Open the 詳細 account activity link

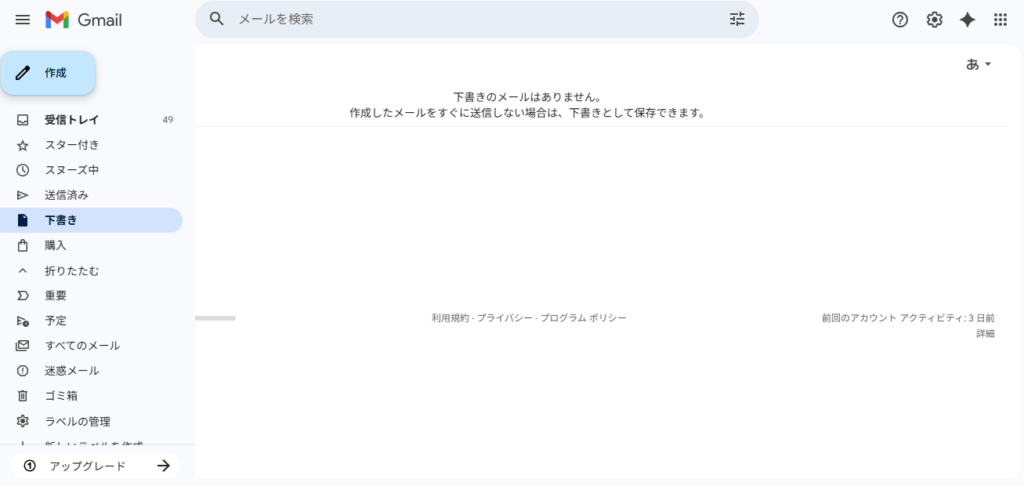click(985, 333)
